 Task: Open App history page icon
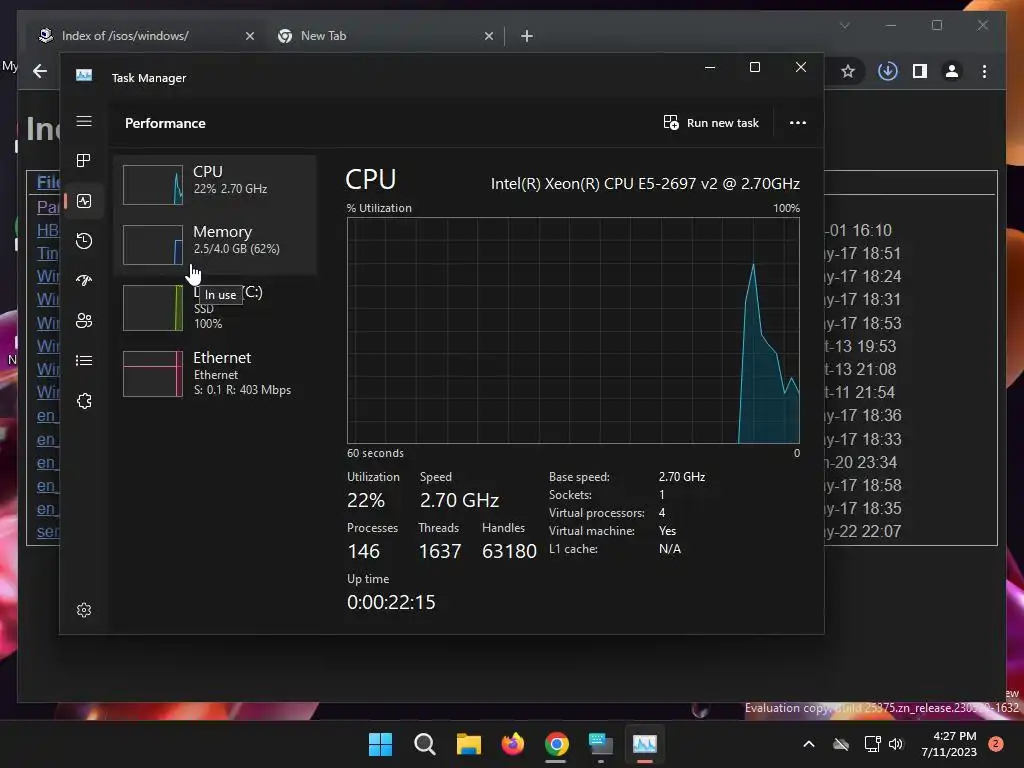point(84,241)
